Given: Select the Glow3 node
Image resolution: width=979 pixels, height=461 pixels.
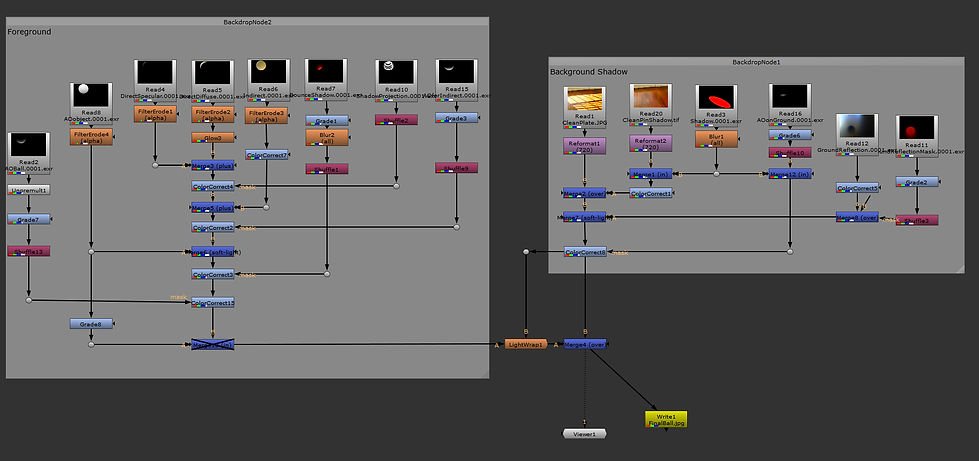Looking at the screenshot, I should pyautogui.click(x=212, y=137).
